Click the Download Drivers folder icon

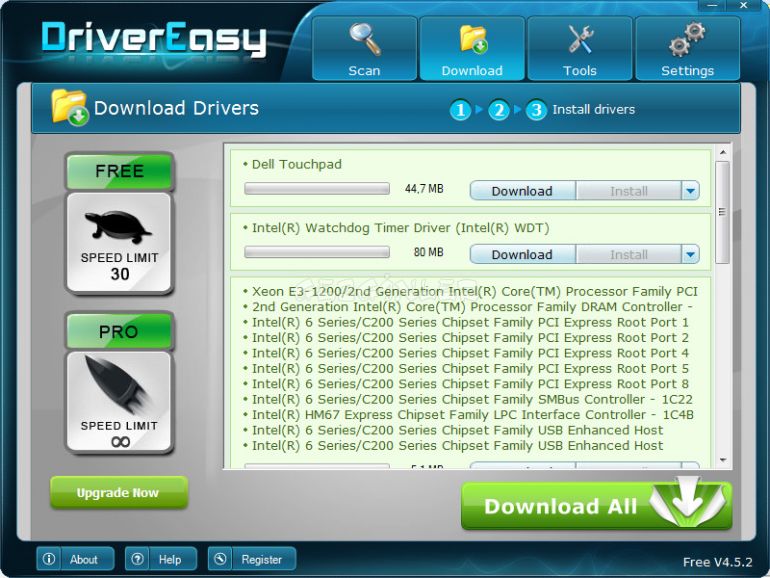coord(70,107)
